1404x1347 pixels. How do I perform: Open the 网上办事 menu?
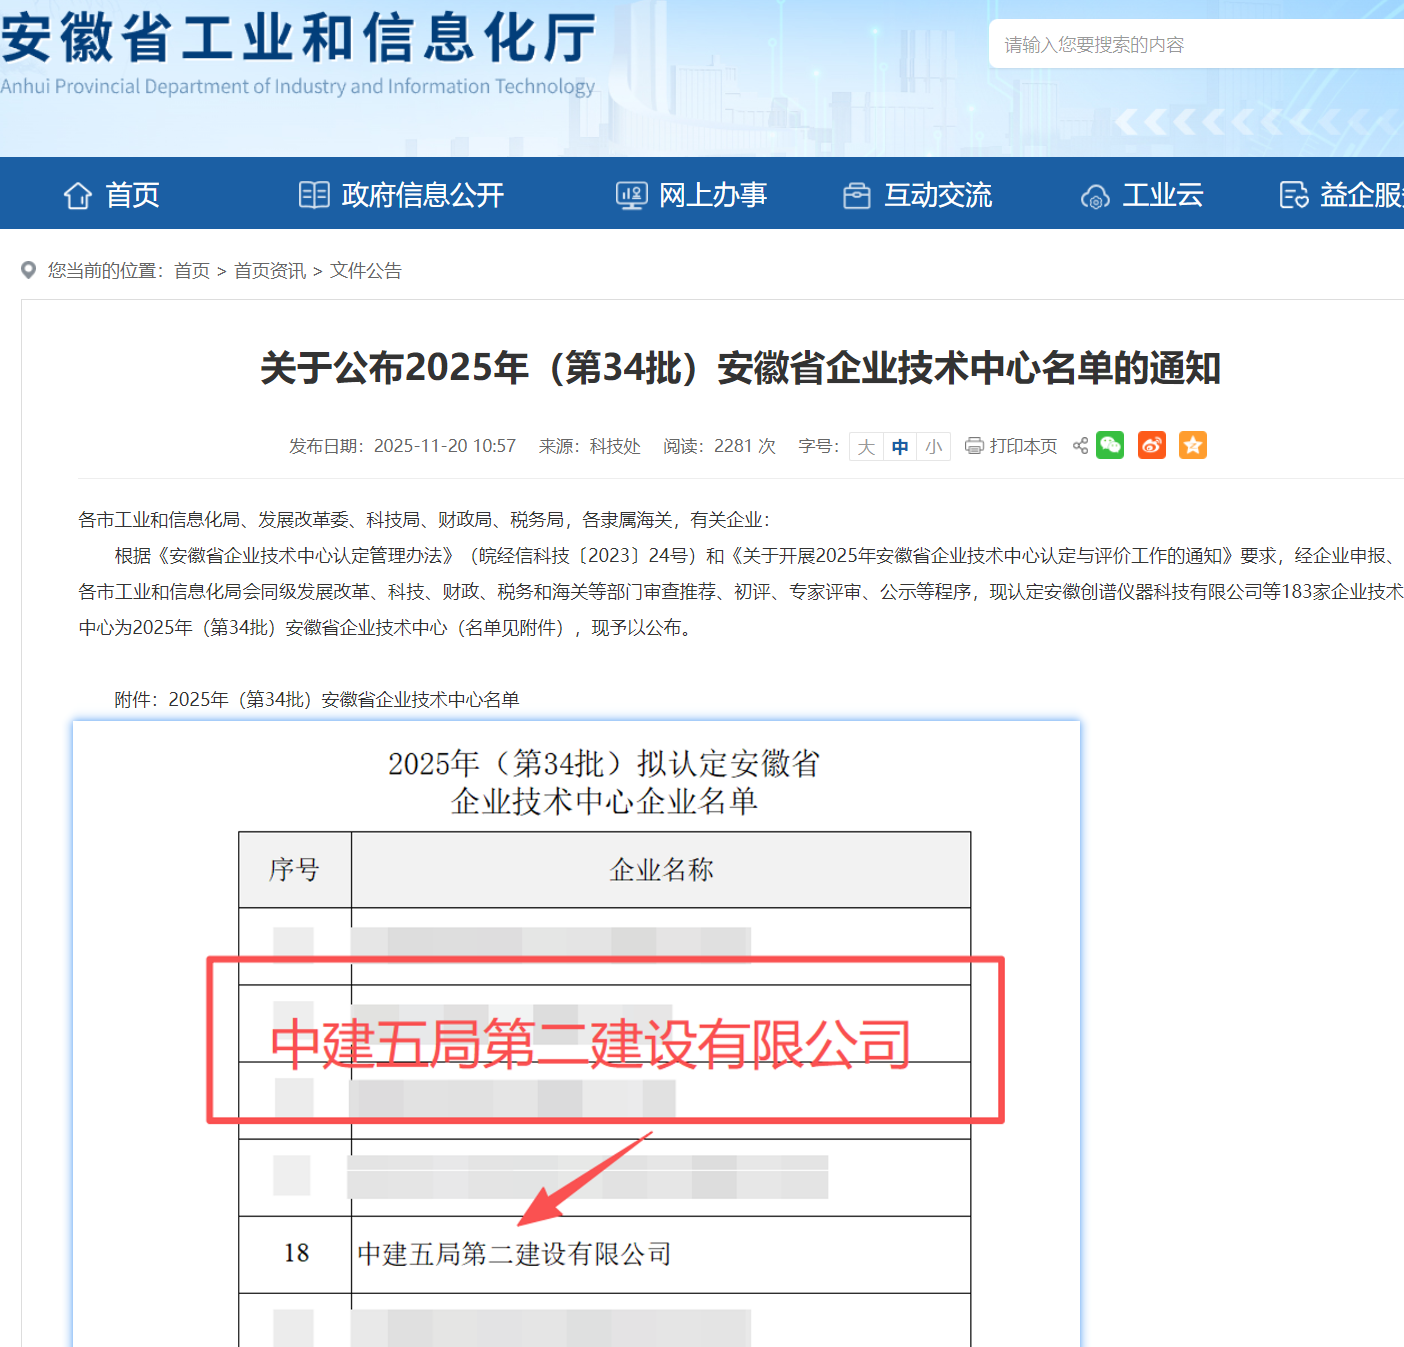click(712, 194)
